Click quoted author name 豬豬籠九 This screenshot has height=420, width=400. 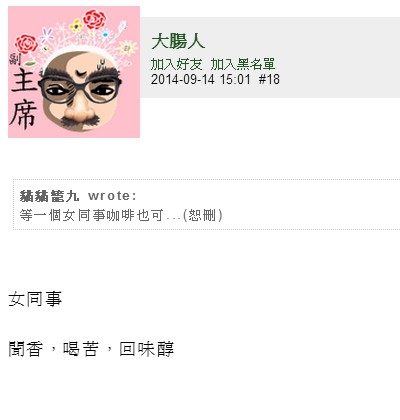point(49,196)
